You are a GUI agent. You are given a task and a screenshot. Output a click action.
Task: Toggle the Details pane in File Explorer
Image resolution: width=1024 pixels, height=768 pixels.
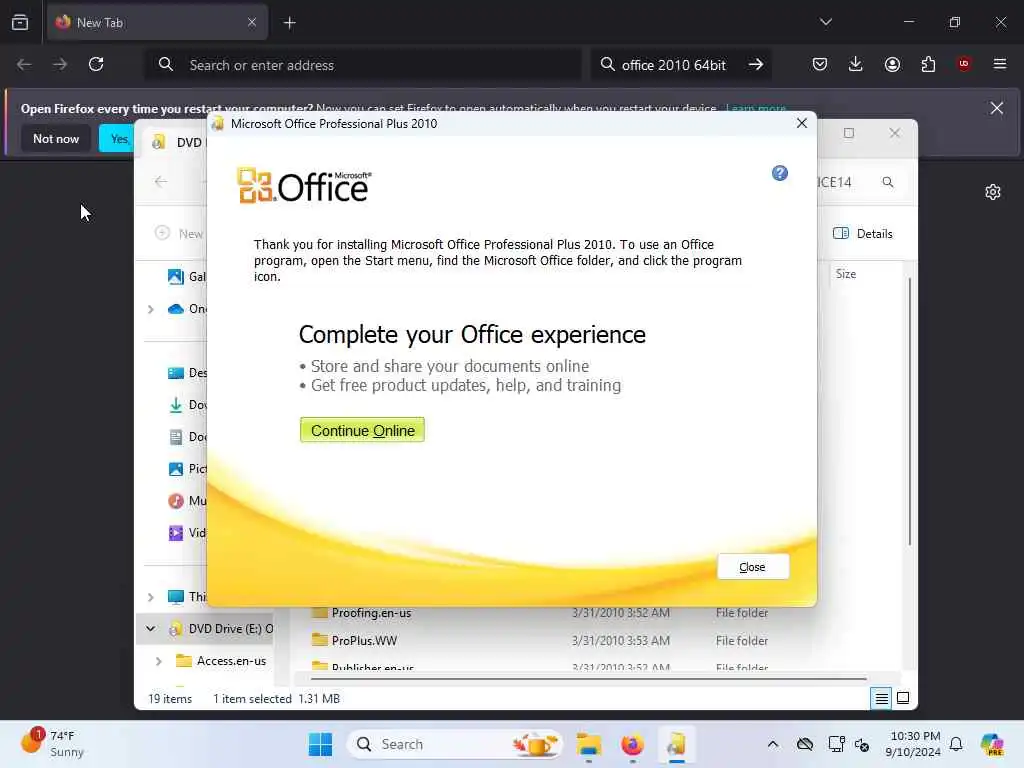pyautogui.click(x=863, y=234)
